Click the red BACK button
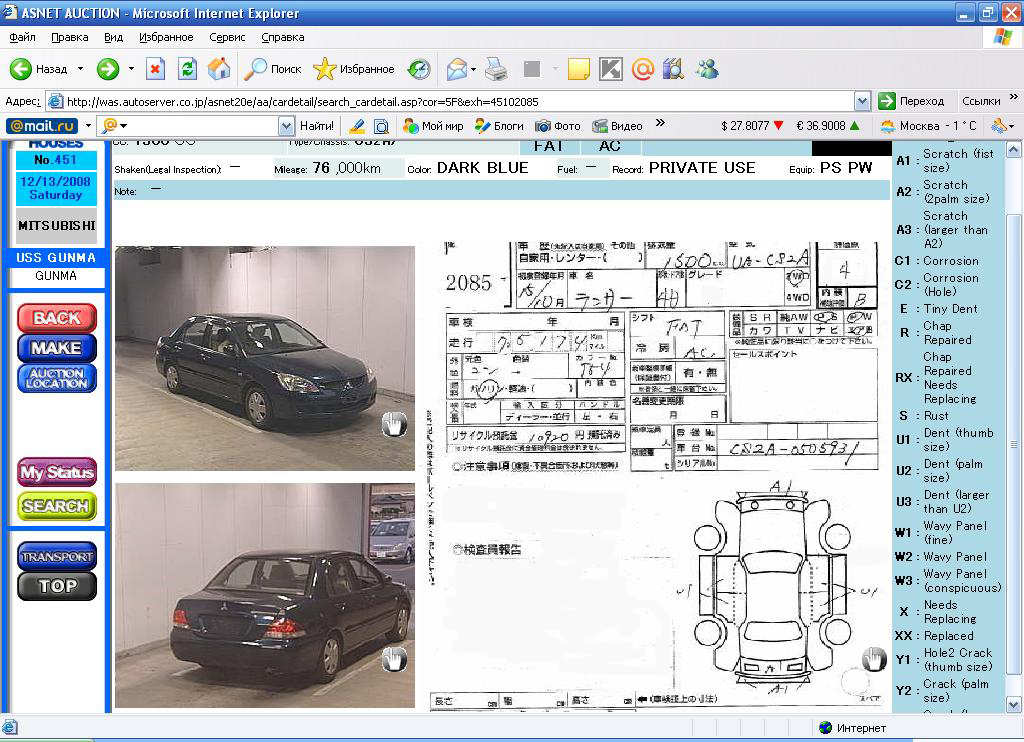The width and height of the screenshot is (1024, 742). click(57, 318)
